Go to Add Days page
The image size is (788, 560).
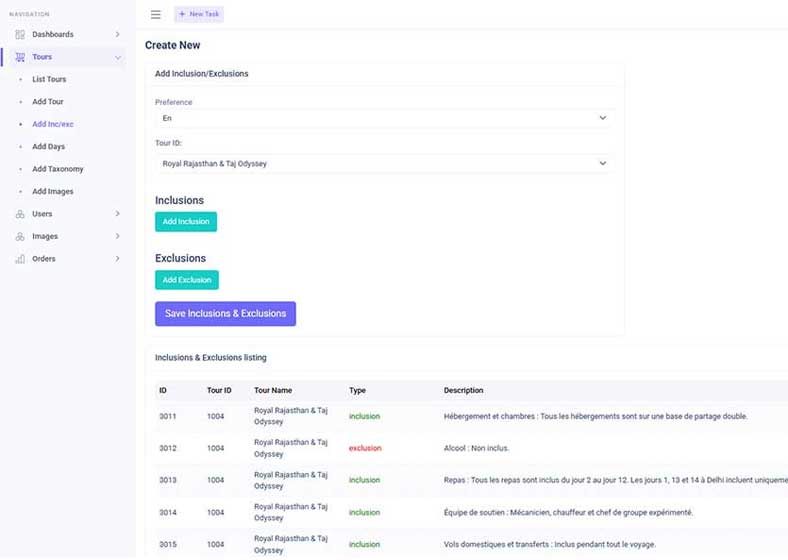coord(48,147)
